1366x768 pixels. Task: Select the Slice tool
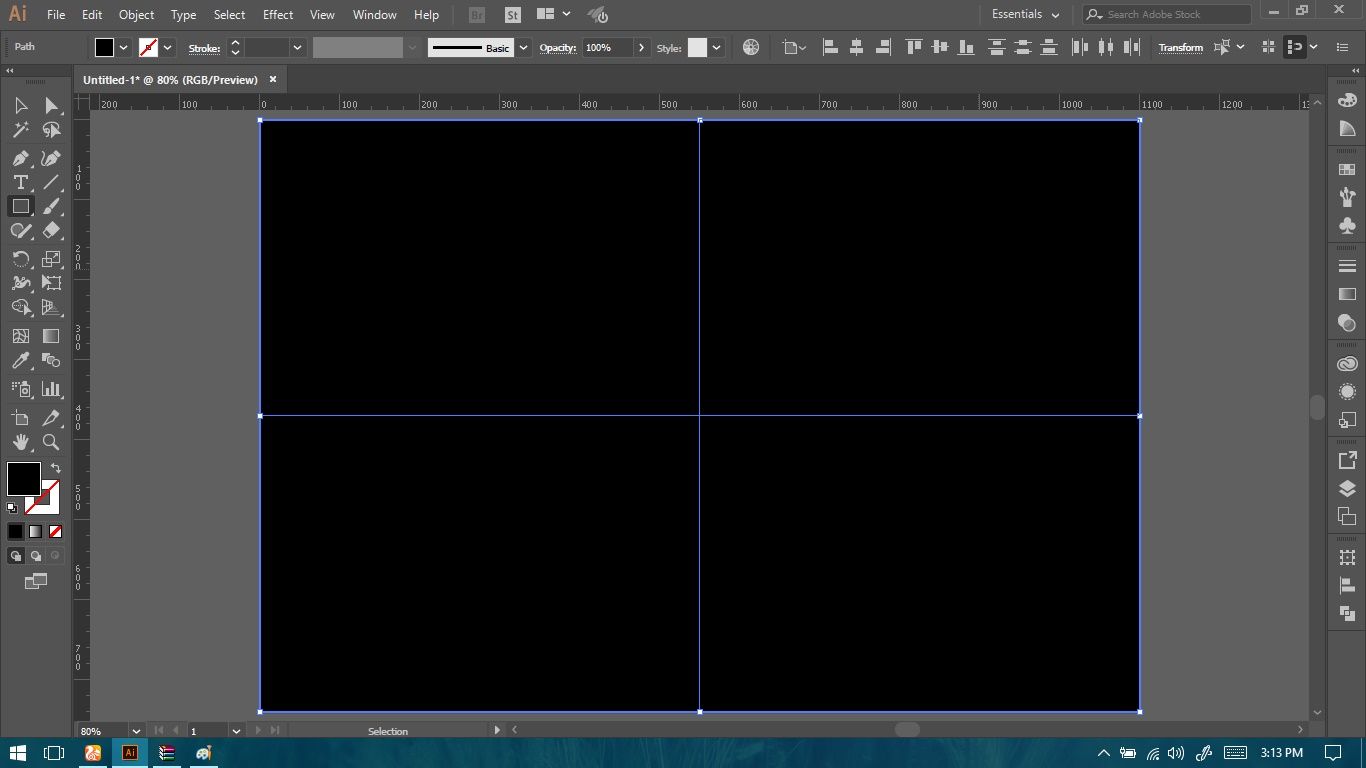pyautogui.click(x=51, y=418)
